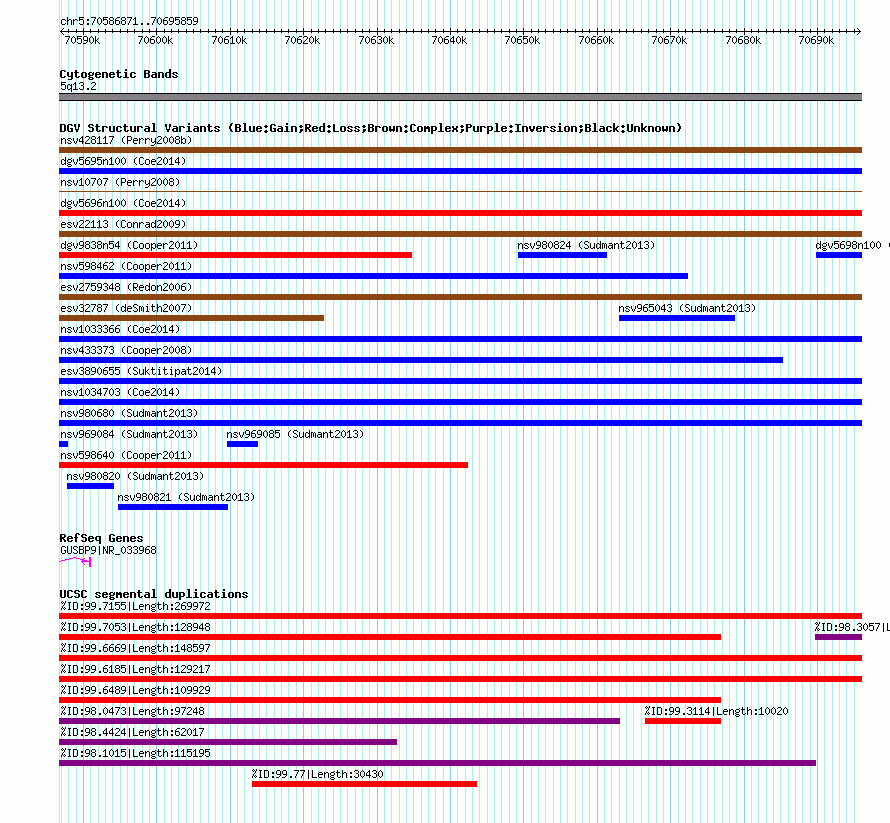Click the %ID:98.3057 duplication label

[851, 627]
